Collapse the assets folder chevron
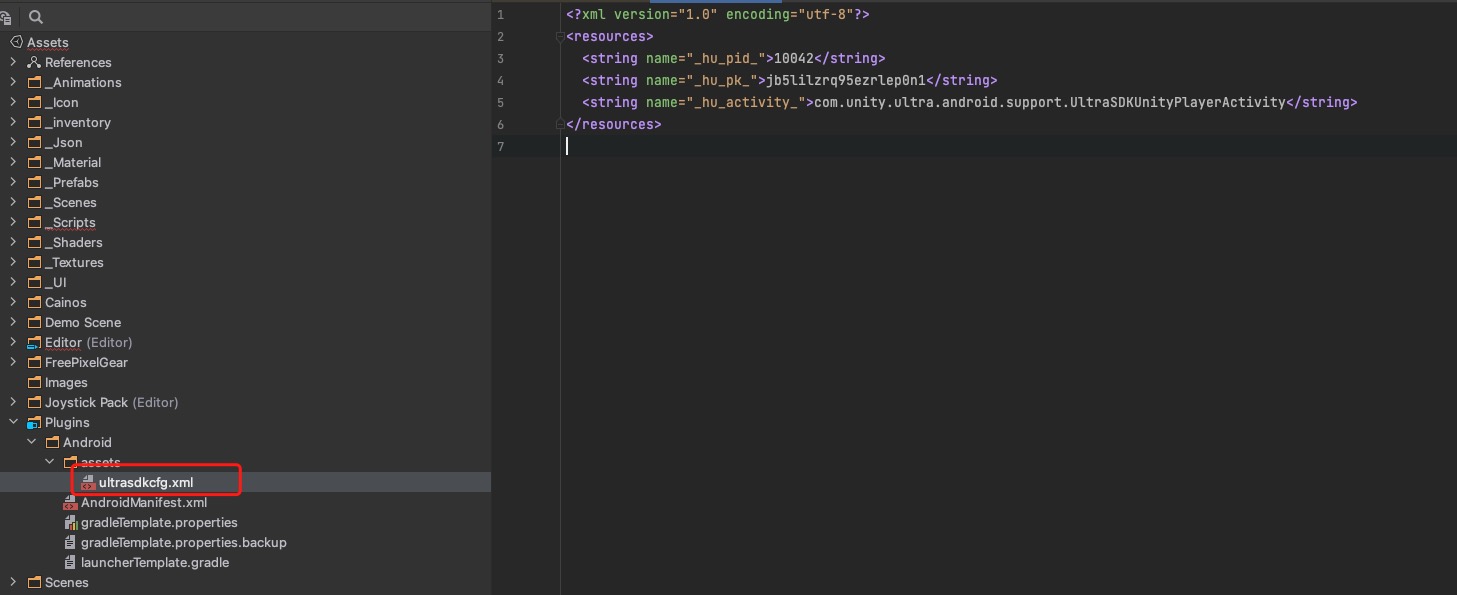 pyautogui.click(x=49, y=462)
